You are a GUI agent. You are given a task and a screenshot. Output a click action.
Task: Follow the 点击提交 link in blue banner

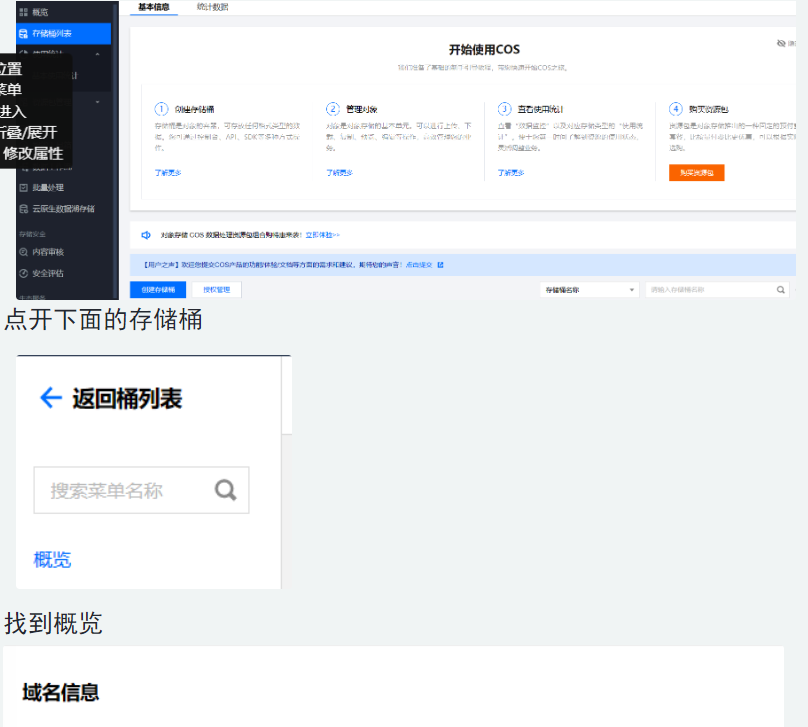point(419,265)
